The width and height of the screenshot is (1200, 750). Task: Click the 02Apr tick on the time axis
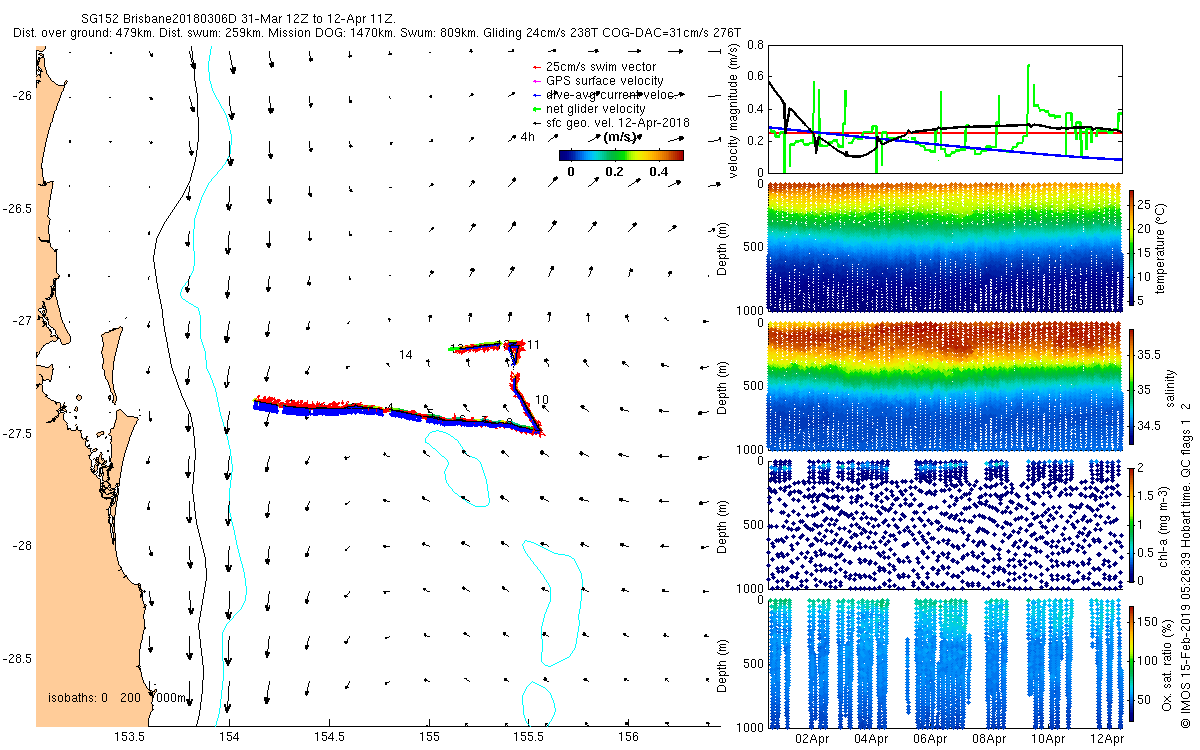[812, 739]
